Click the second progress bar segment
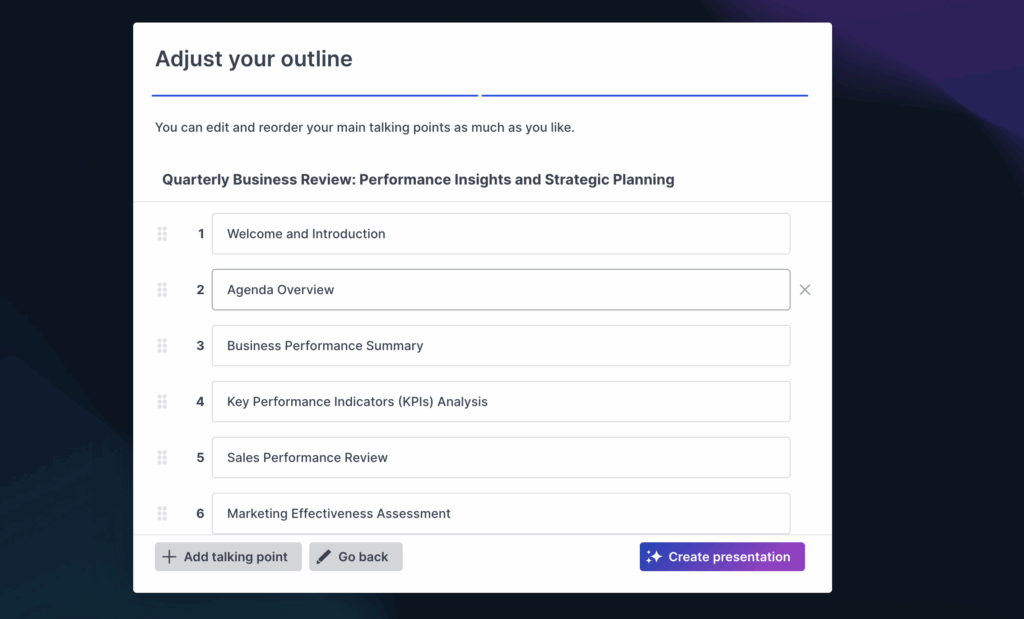The image size is (1024, 619). pos(645,96)
